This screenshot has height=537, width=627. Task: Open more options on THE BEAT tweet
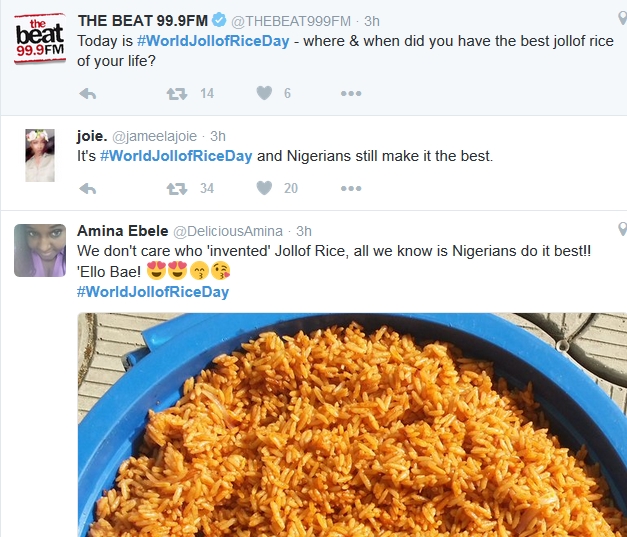(x=350, y=93)
